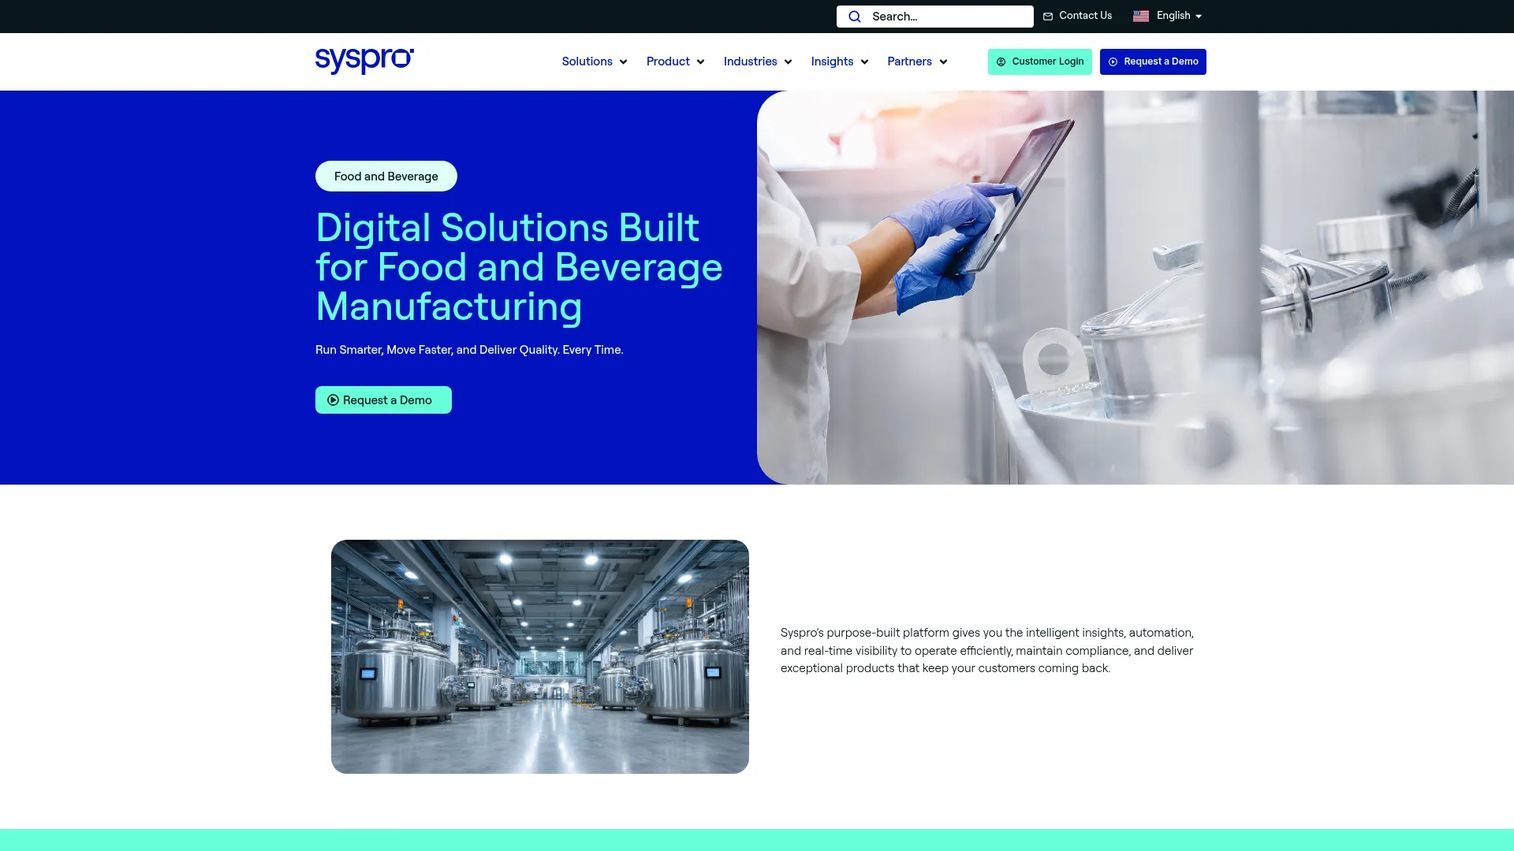Click the play icon in header Request a Demo
Screen dimensions: 1514x851
tap(1113, 62)
